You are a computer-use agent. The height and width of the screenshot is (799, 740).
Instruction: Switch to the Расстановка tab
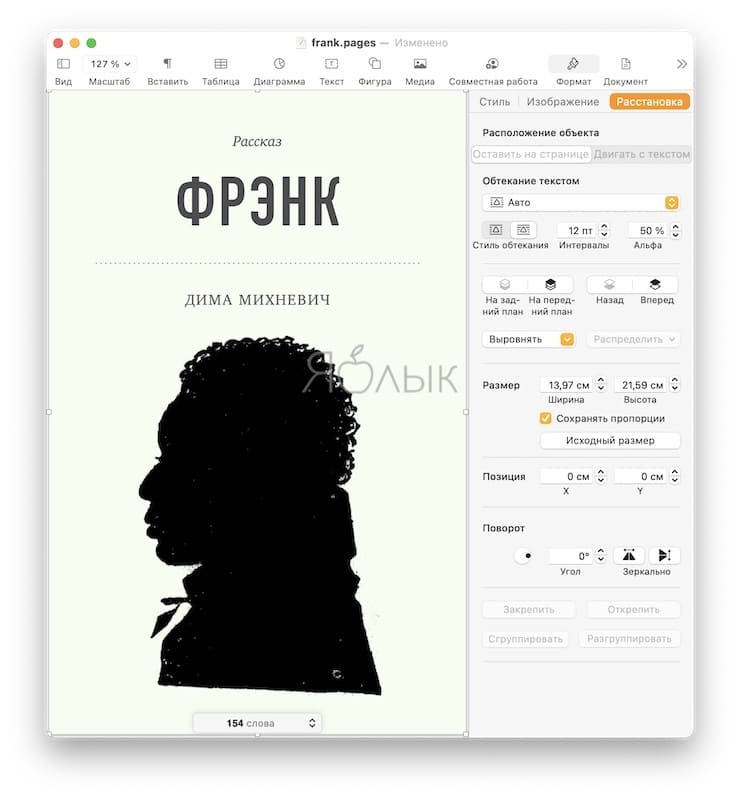[x=649, y=101]
